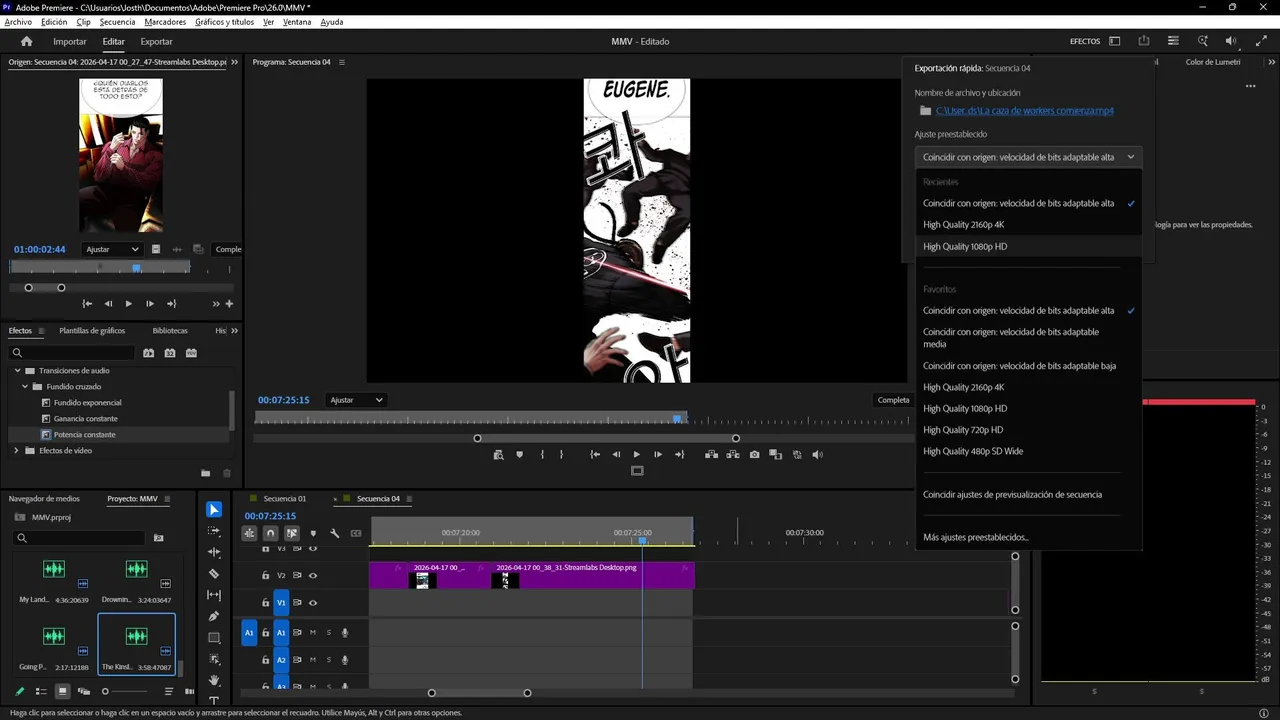Viewport: 1280px width, 720px height.
Task: Click Go to In point in Program monitor
Action: coord(595,455)
